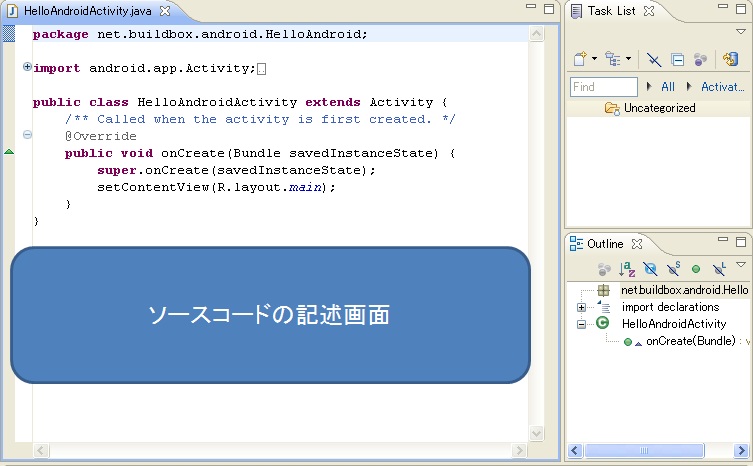
Task: Toggle Hide Static Fields and Methods
Action: click(674, 269)
